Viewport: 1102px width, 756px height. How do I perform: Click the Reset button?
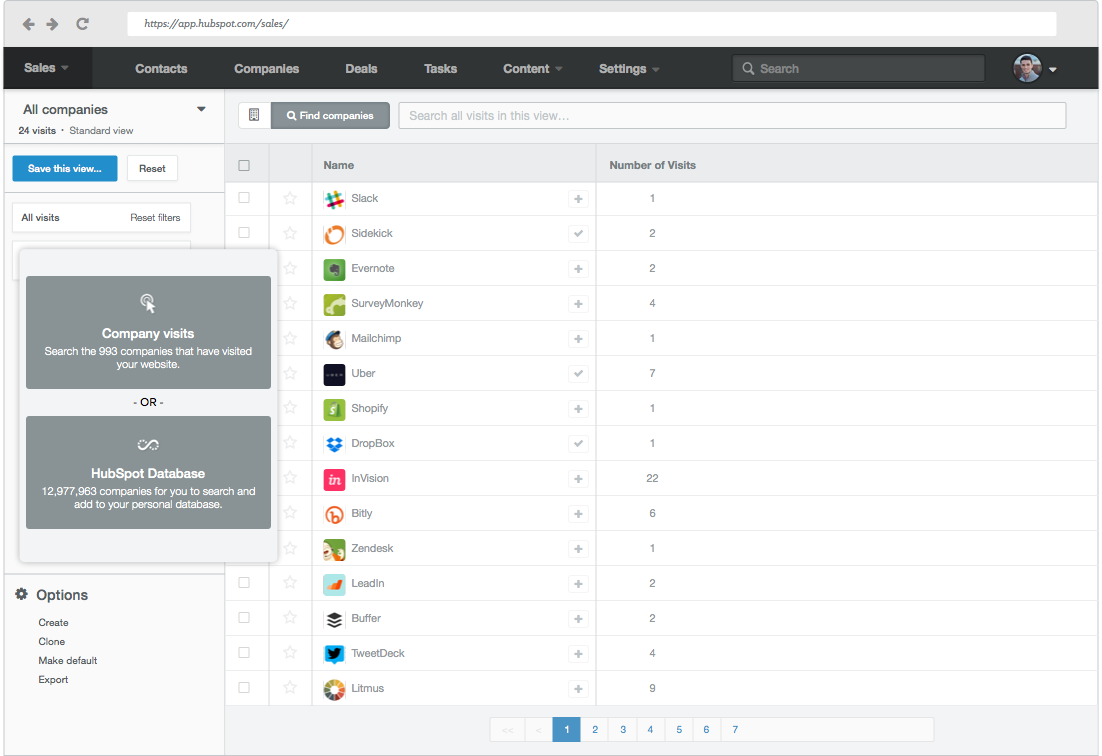pyautogui.click(x=153, y=169)
